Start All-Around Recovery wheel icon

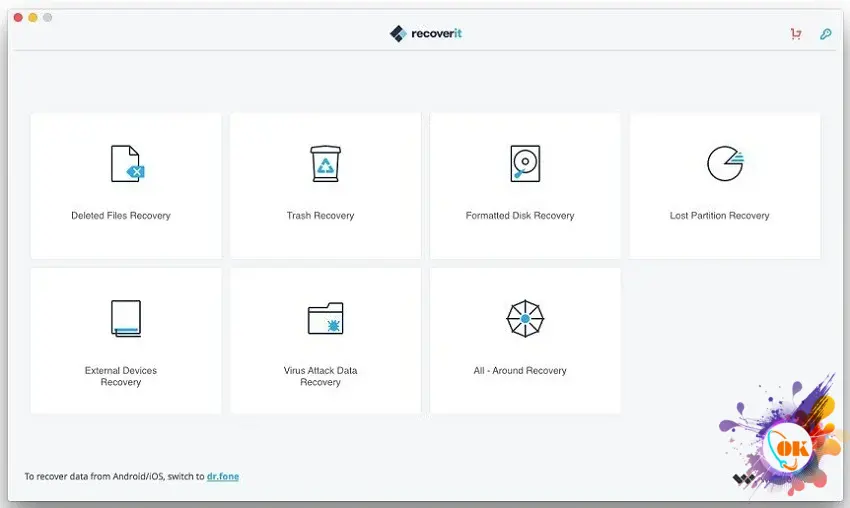tap(525, 318)
